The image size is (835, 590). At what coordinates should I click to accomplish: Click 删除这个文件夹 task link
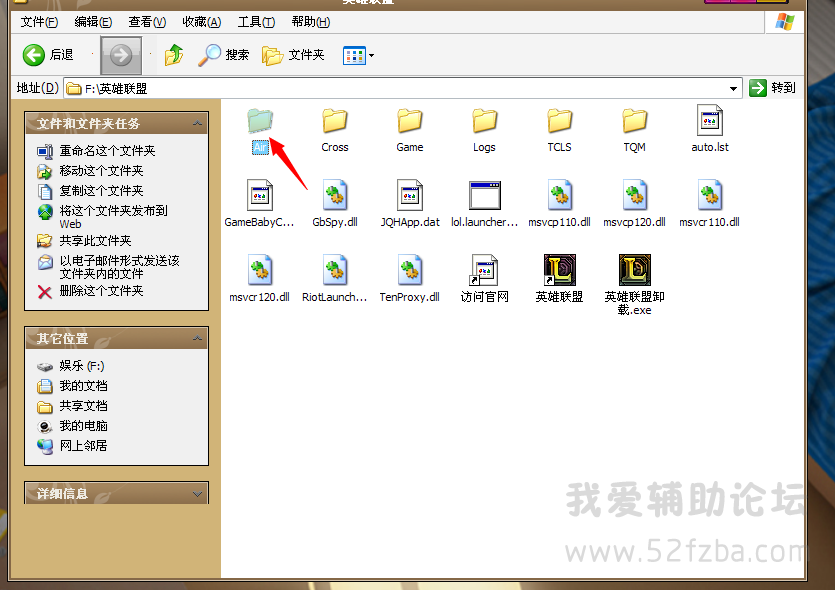coord(101,291)
